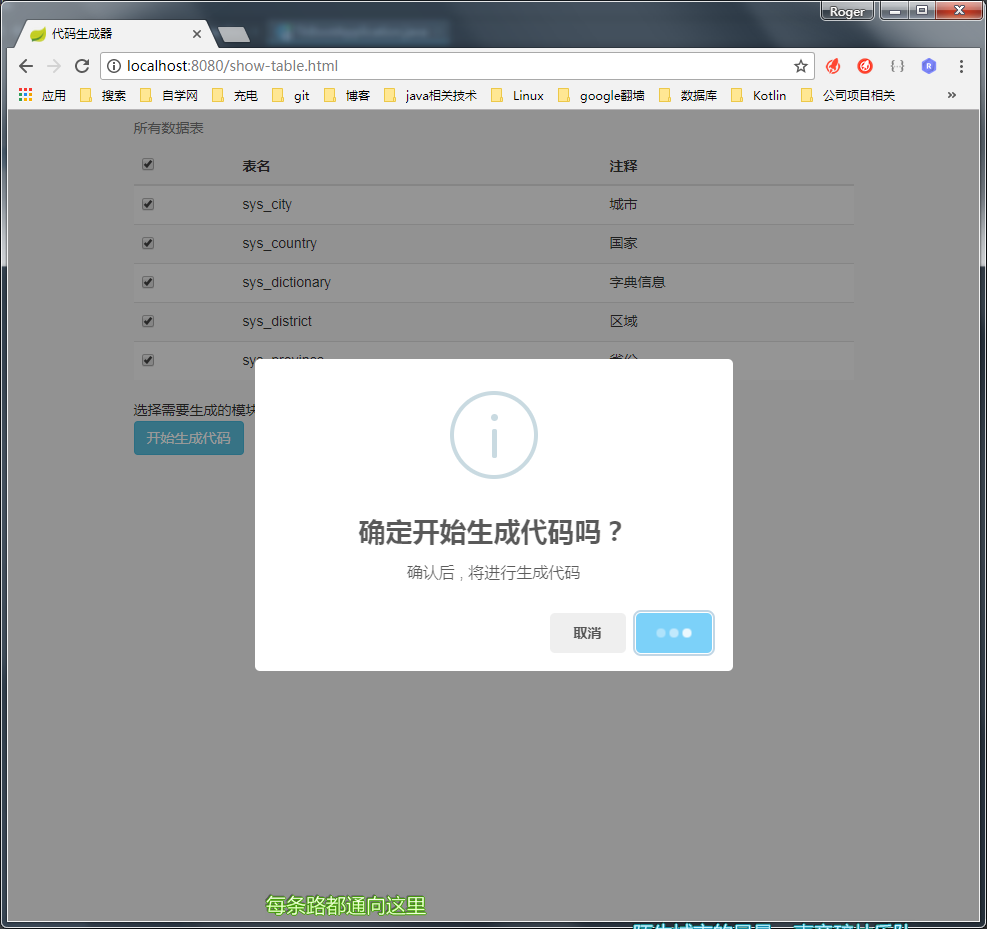Open the 应用 apps grid shortcut
This screenshot has width=987, height=929.
[42, 95]
